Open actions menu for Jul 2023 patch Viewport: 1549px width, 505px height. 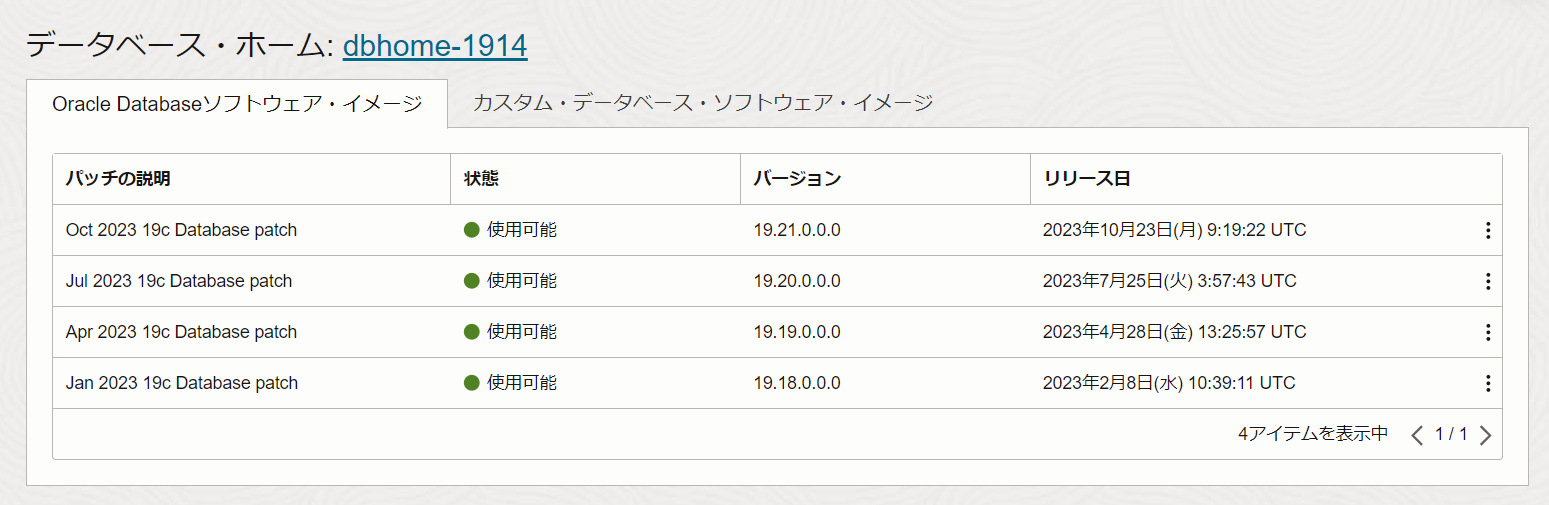(1487, 282)
